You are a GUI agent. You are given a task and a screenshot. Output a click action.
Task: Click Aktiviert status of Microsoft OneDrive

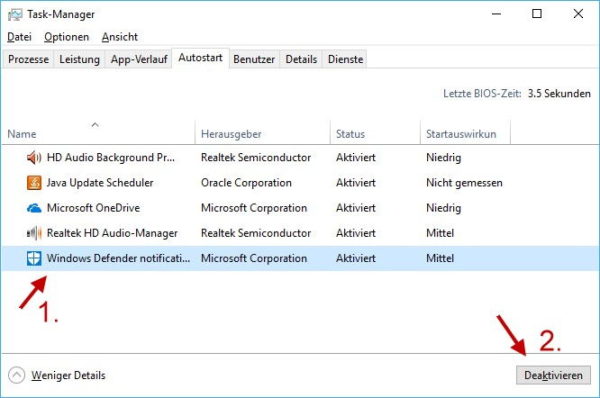(356, 208)
